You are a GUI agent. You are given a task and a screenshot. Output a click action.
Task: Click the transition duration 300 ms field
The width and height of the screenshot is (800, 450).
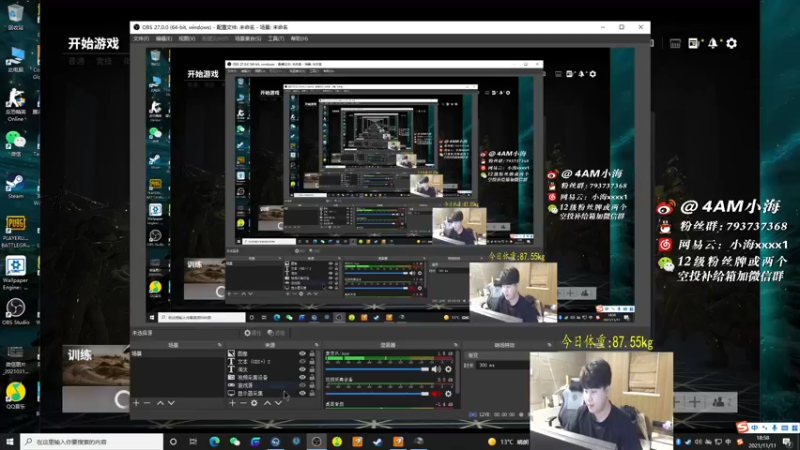click(503, 365)
